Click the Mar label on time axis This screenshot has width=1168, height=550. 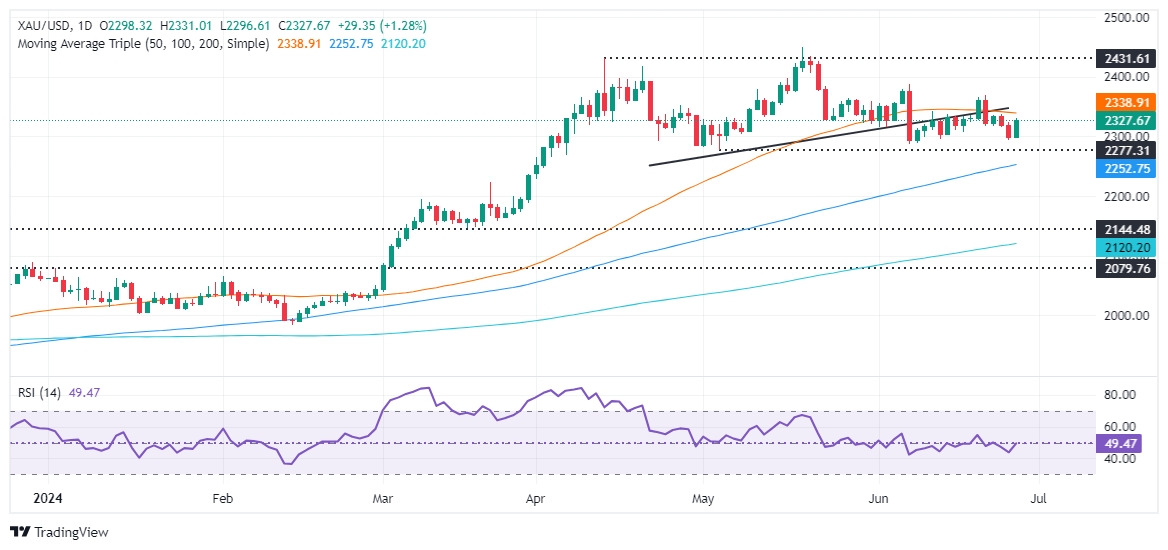[x=382, y=496]
